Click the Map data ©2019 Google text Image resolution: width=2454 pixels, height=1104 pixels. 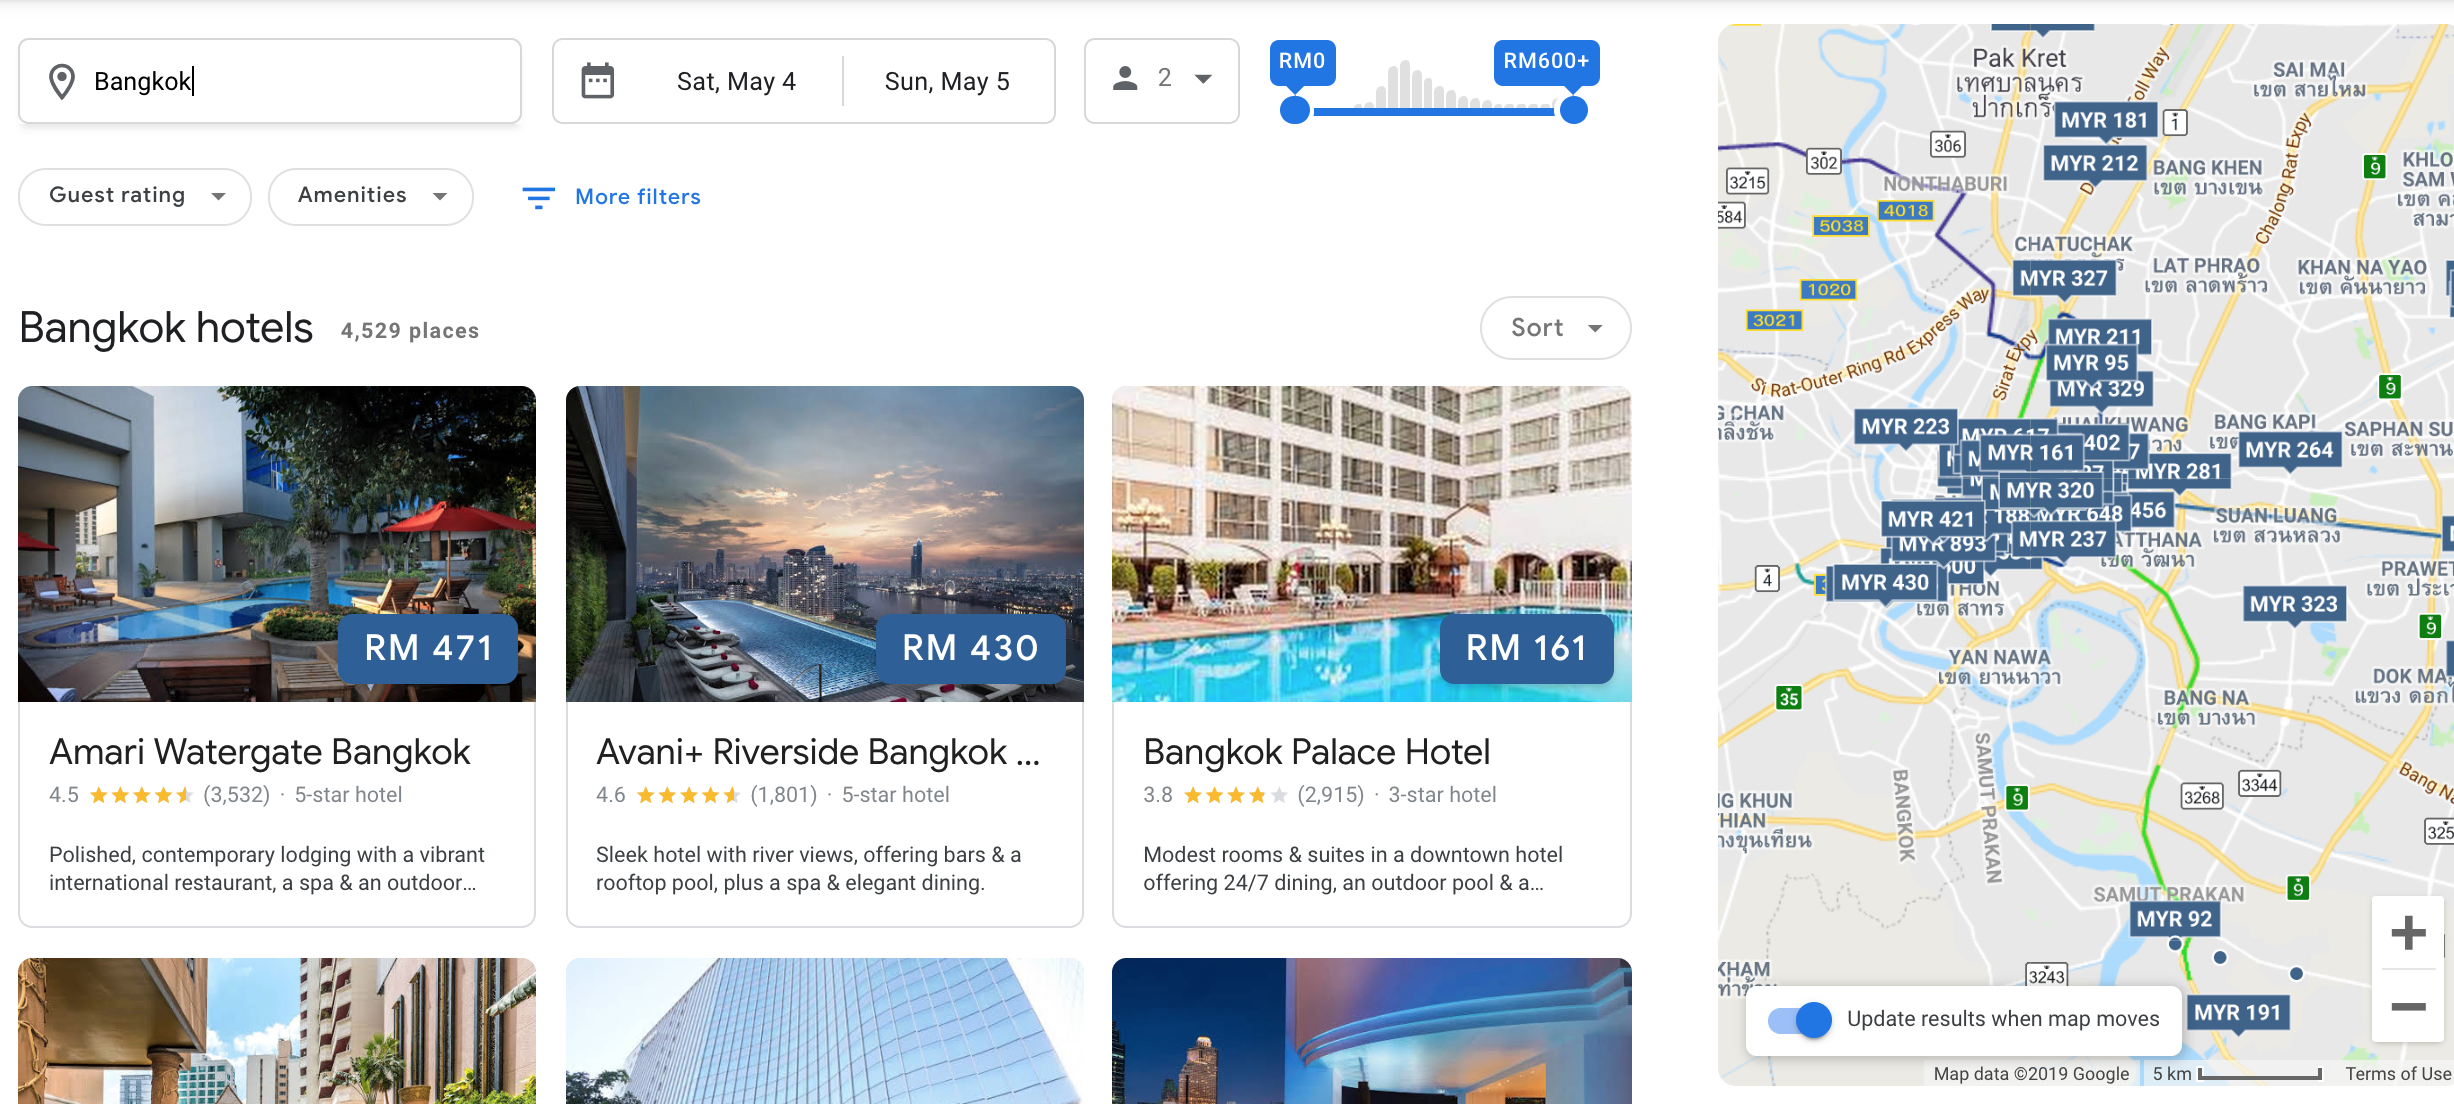click(x=2031, y=1073)
